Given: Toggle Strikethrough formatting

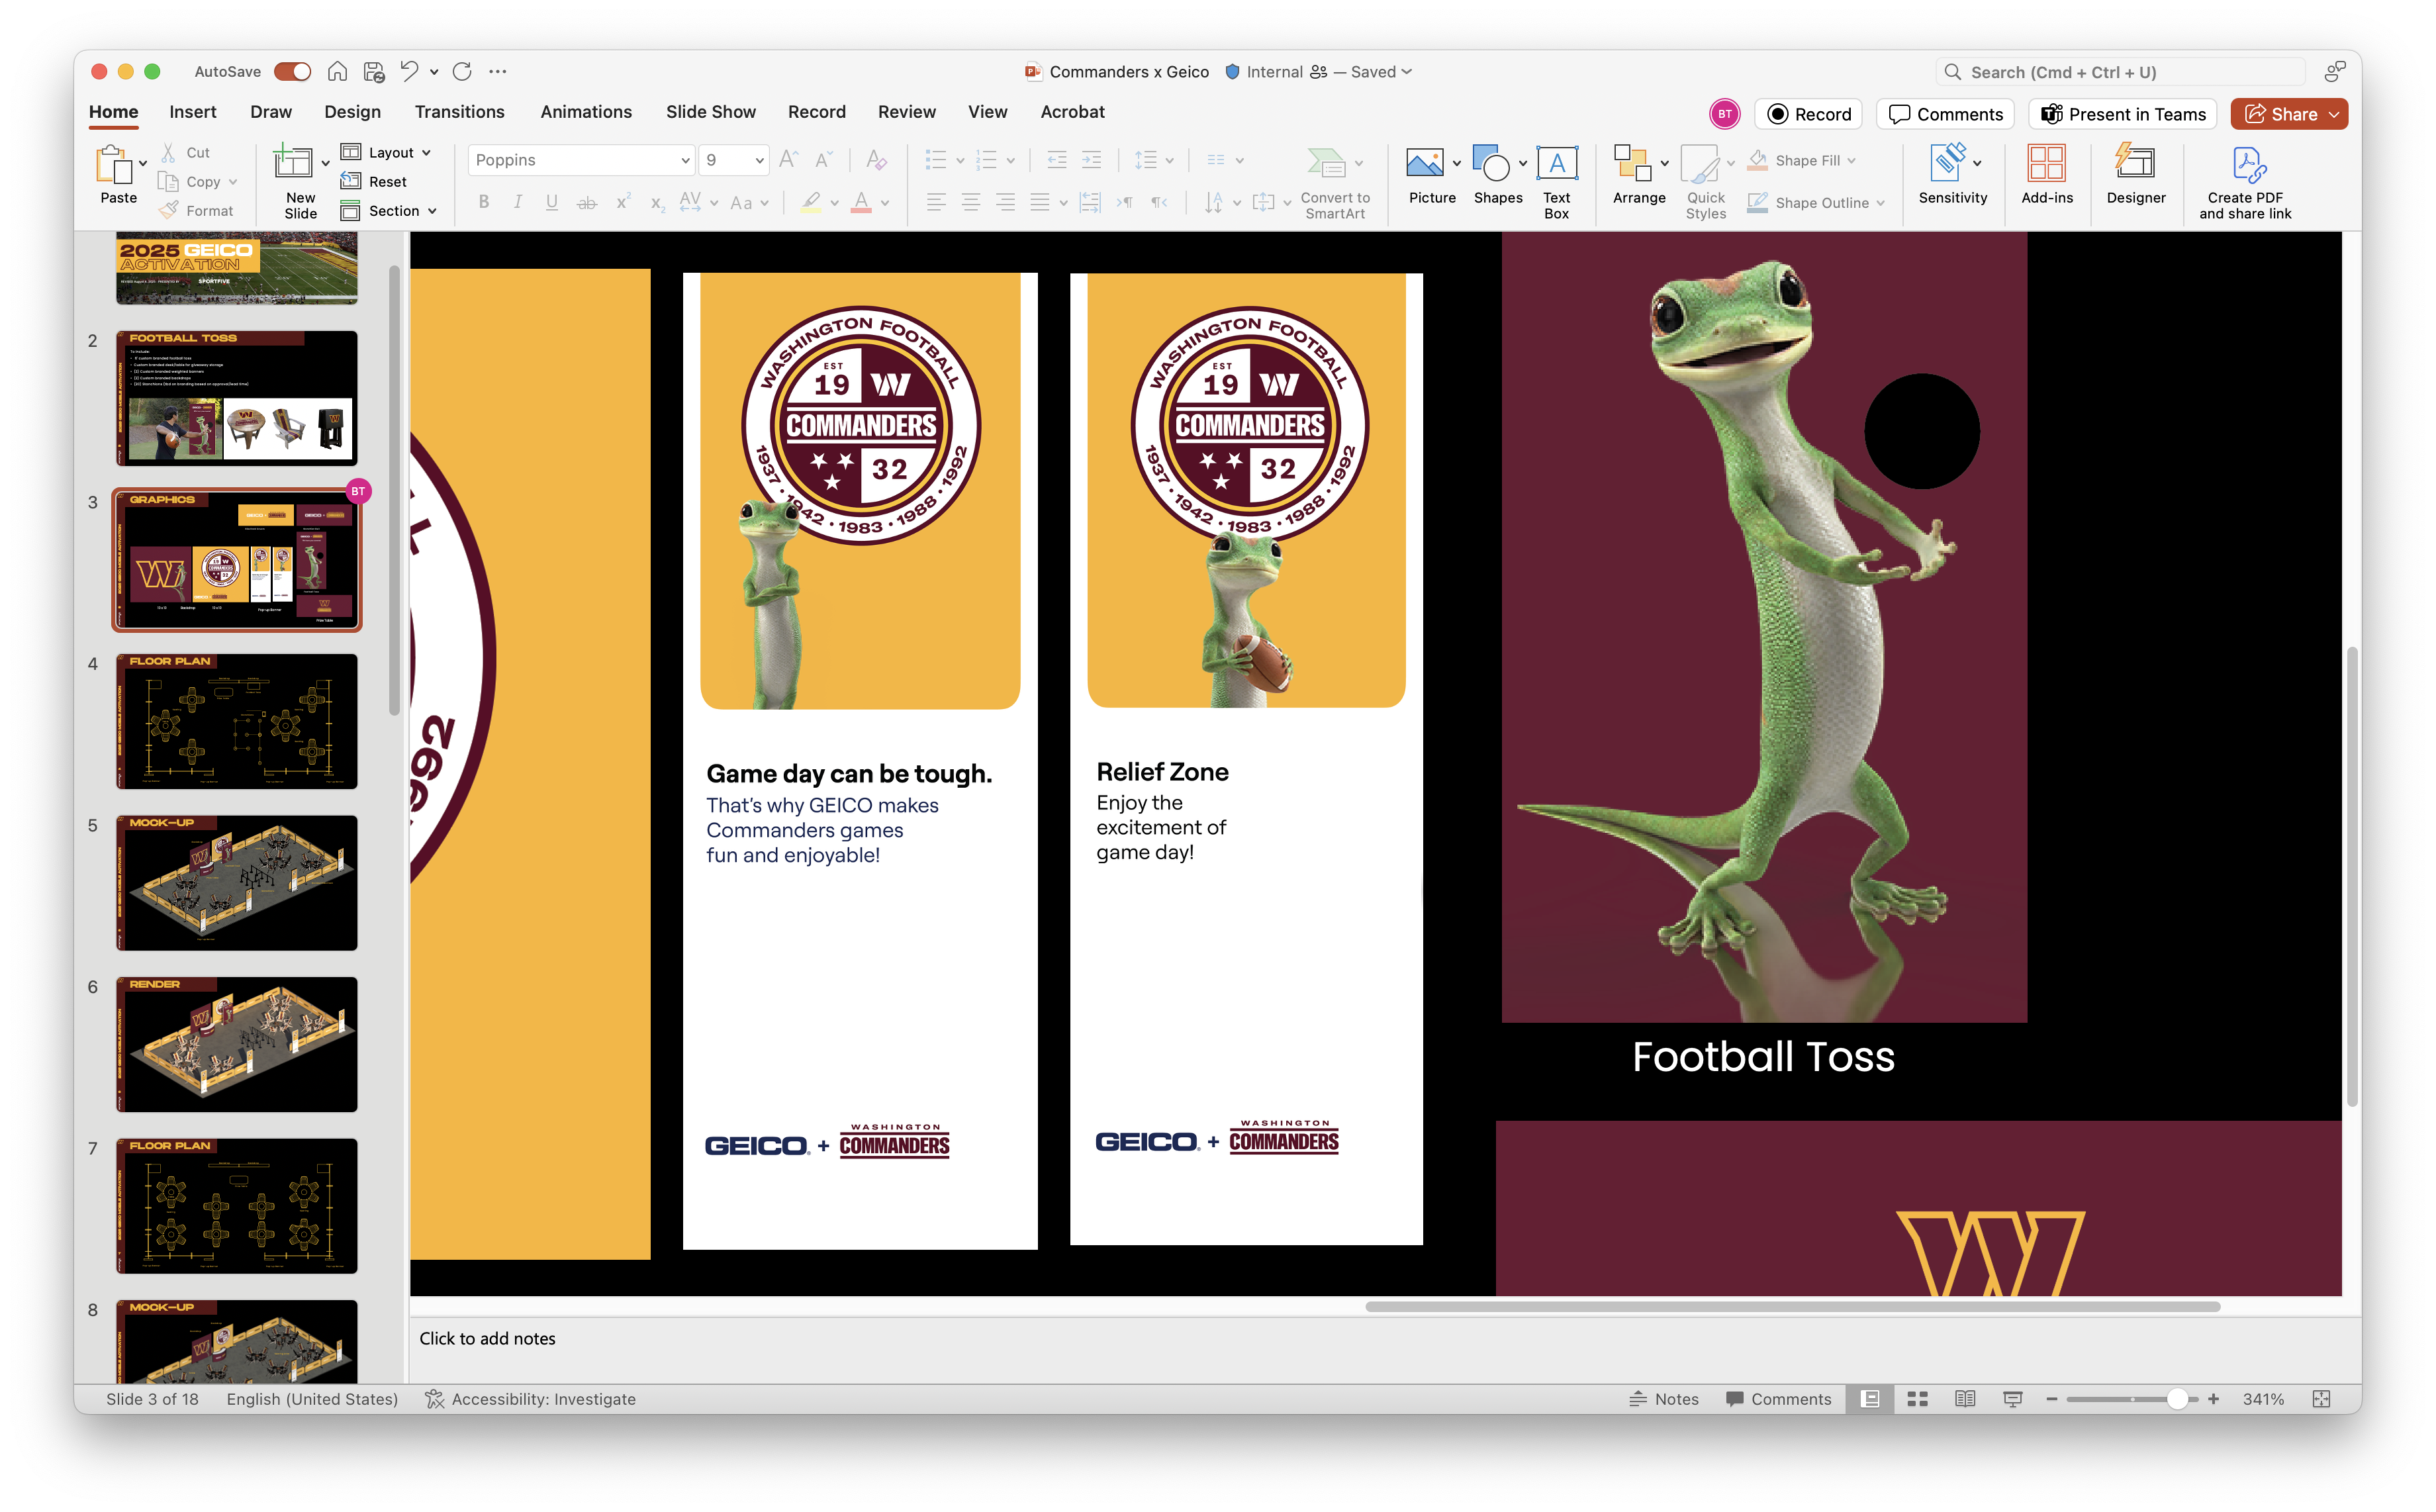Looking at the screenshot, I should pos(587,203).
